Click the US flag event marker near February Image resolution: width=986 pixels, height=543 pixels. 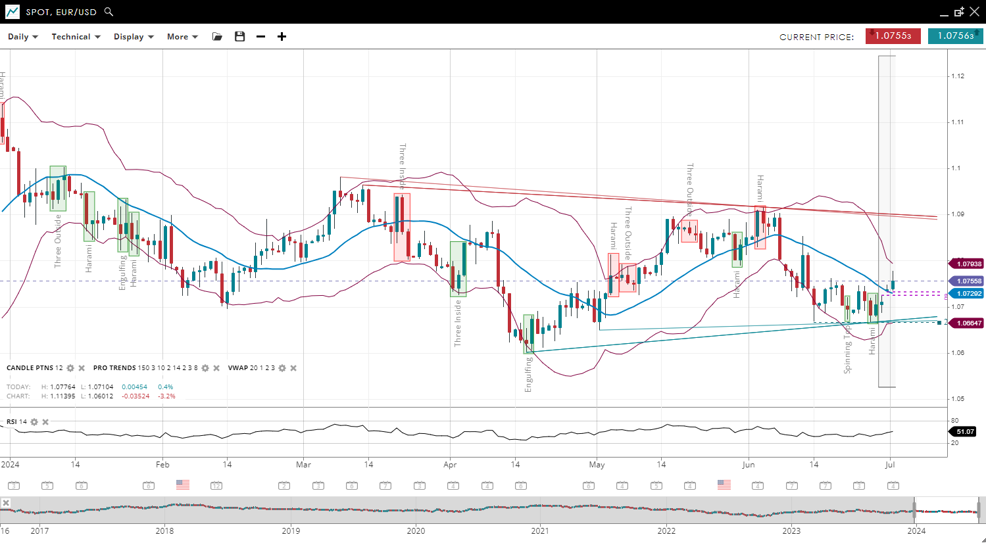point(182,485)
